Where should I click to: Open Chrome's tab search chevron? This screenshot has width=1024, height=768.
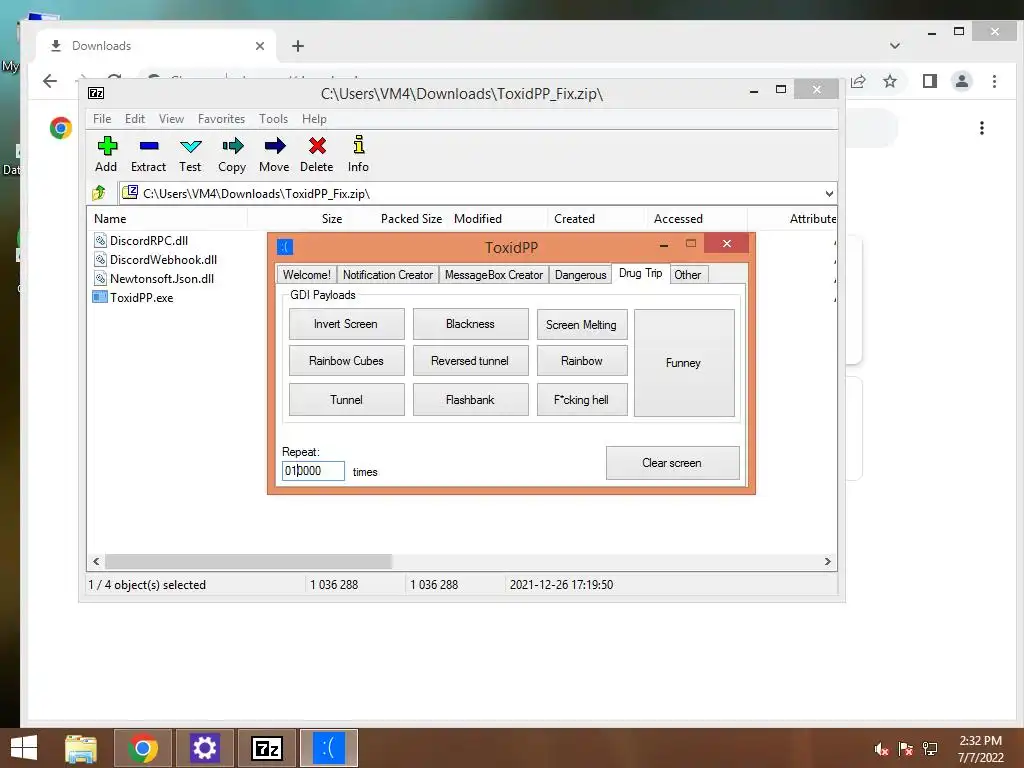(895, 46)
